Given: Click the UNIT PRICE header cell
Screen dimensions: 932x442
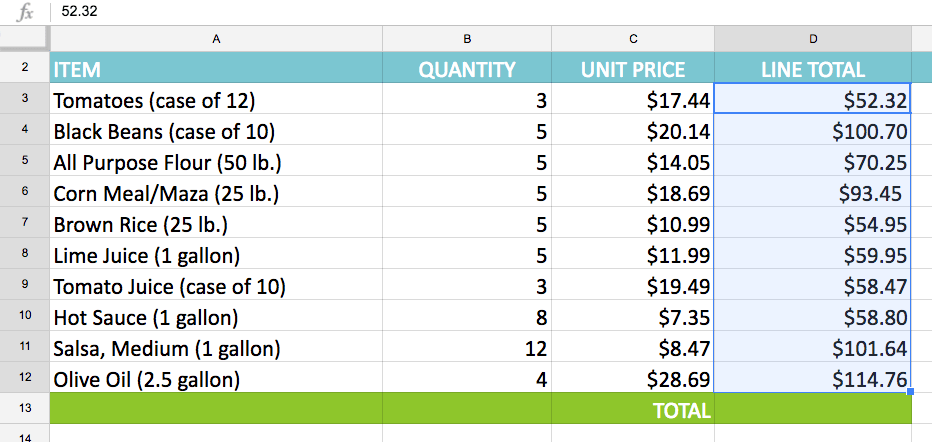Looking at the screenshot, I should [x=632, y=70].
